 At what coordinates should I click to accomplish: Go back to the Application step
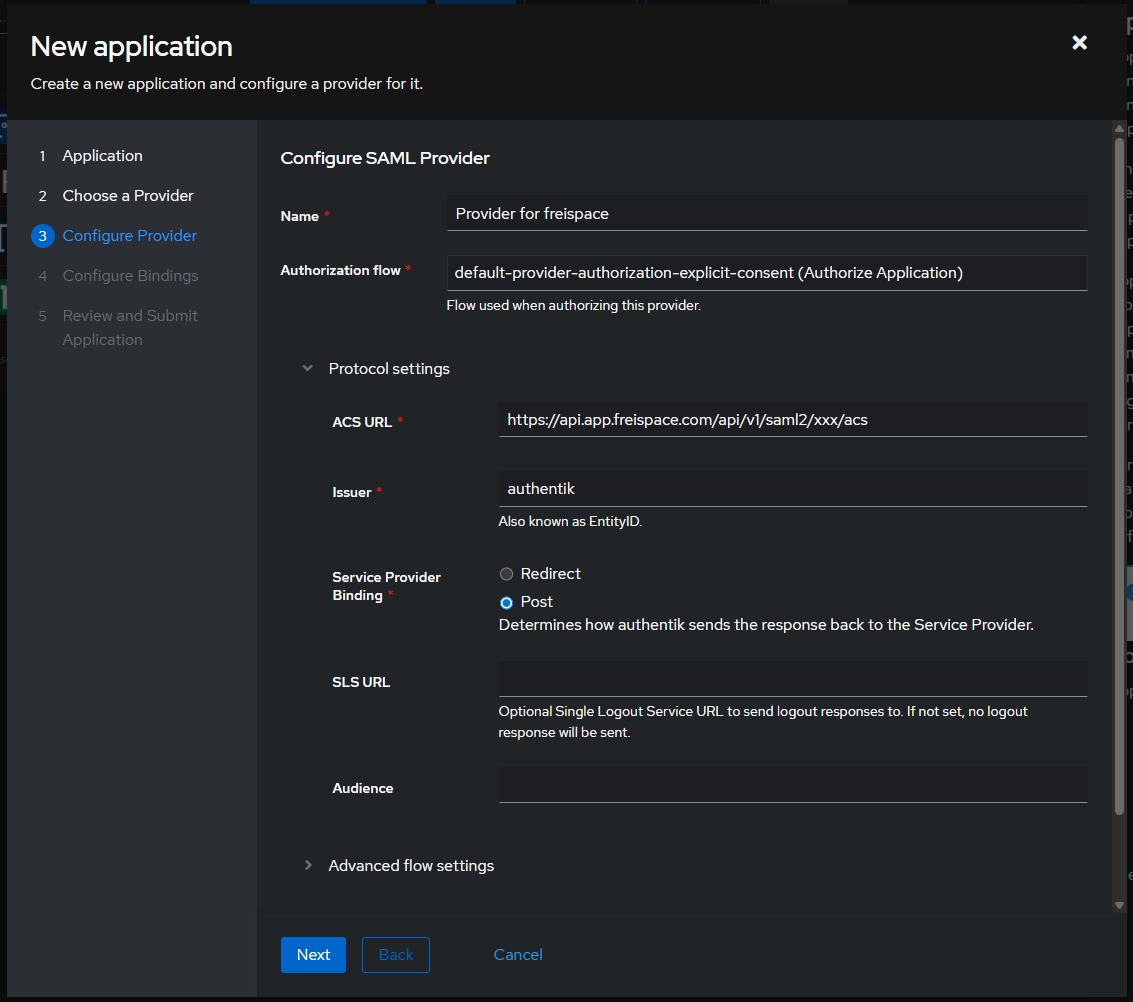click(x=102, y=155)
